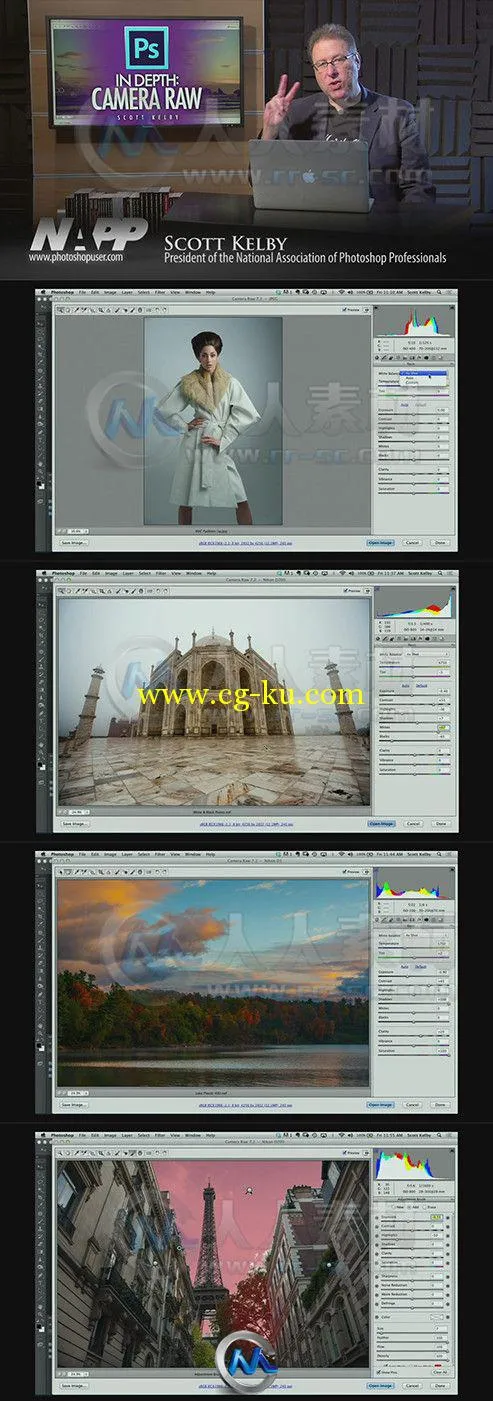The width and height of the screenshot is (493, 1401).
Task: Open Tone Curve panel tab in Taj Mahal window
Action: pyautogui.click(x=385, y=638)
